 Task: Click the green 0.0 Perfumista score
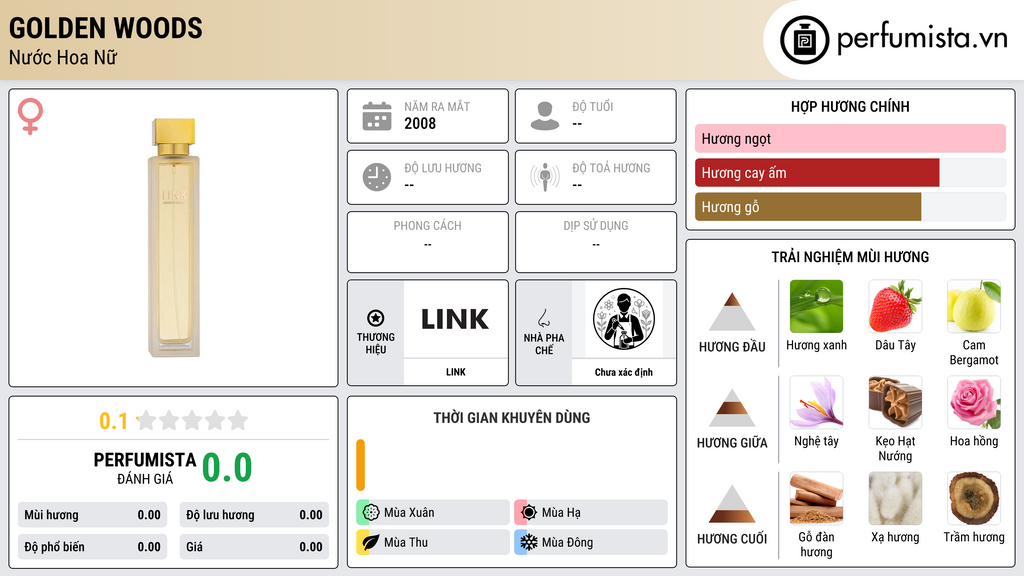coord(227,467)
